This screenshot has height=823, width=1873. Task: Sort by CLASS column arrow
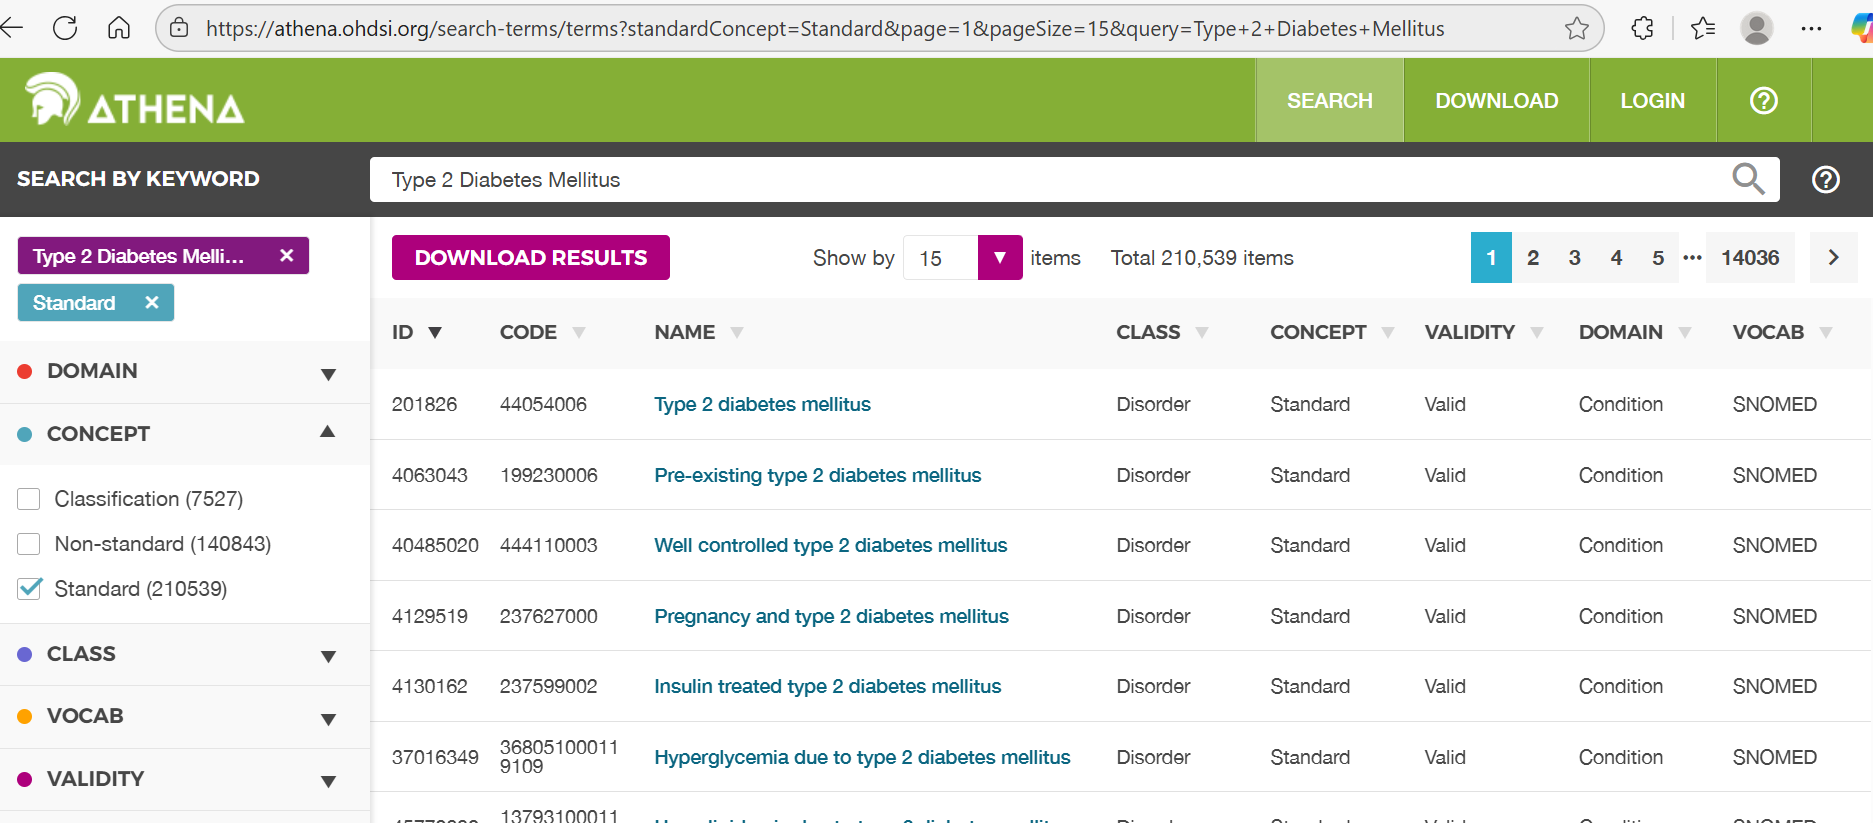1202,333
